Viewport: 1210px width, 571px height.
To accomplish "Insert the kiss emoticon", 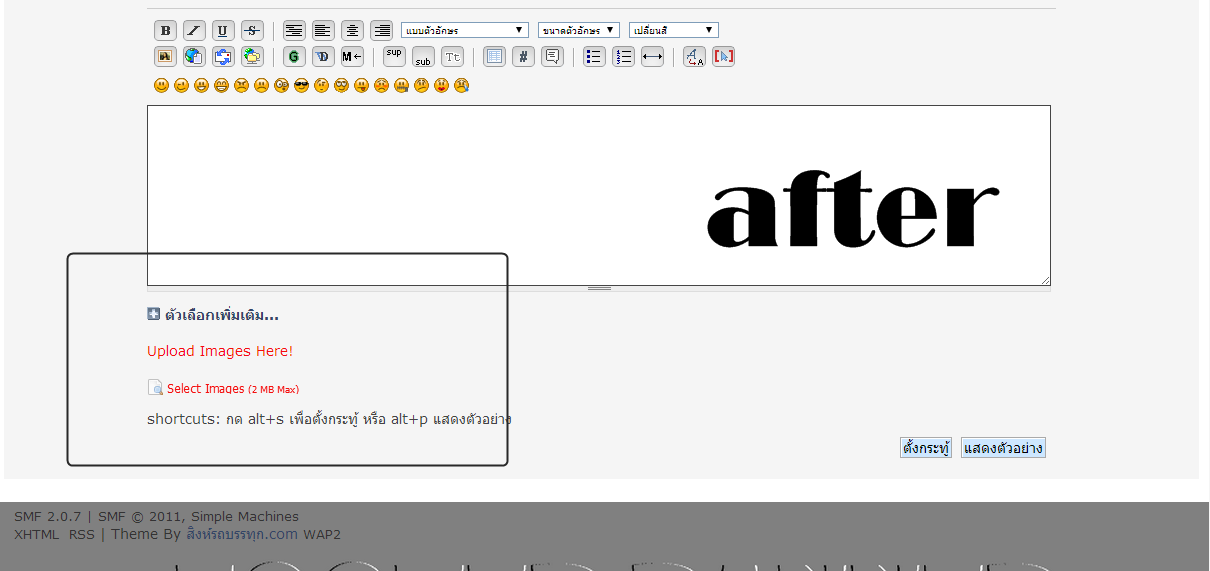I will point(441,85).
